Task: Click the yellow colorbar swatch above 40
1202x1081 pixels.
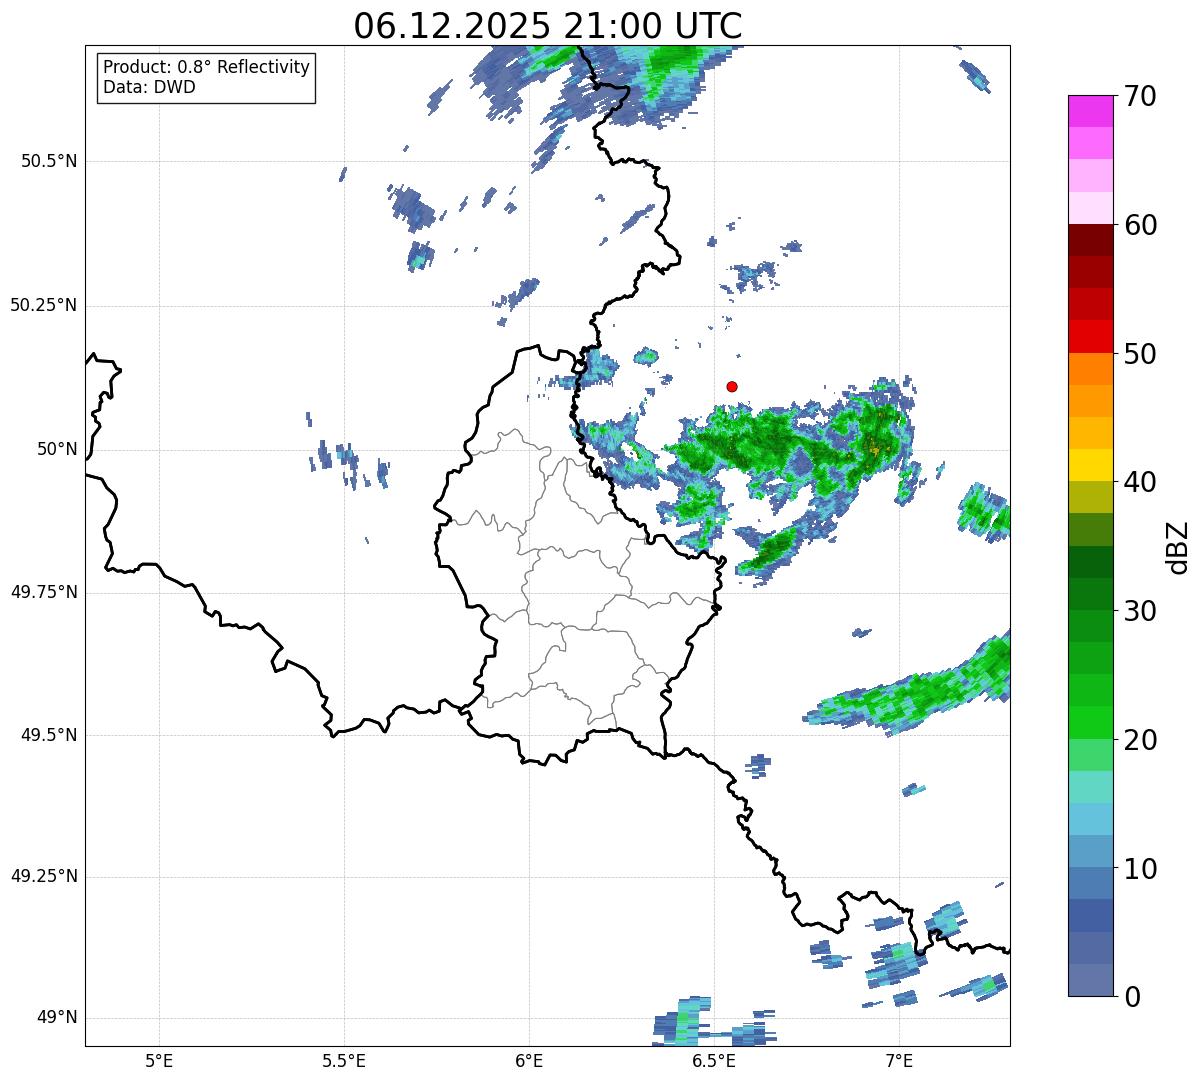Action: [x=1090, y=465]
